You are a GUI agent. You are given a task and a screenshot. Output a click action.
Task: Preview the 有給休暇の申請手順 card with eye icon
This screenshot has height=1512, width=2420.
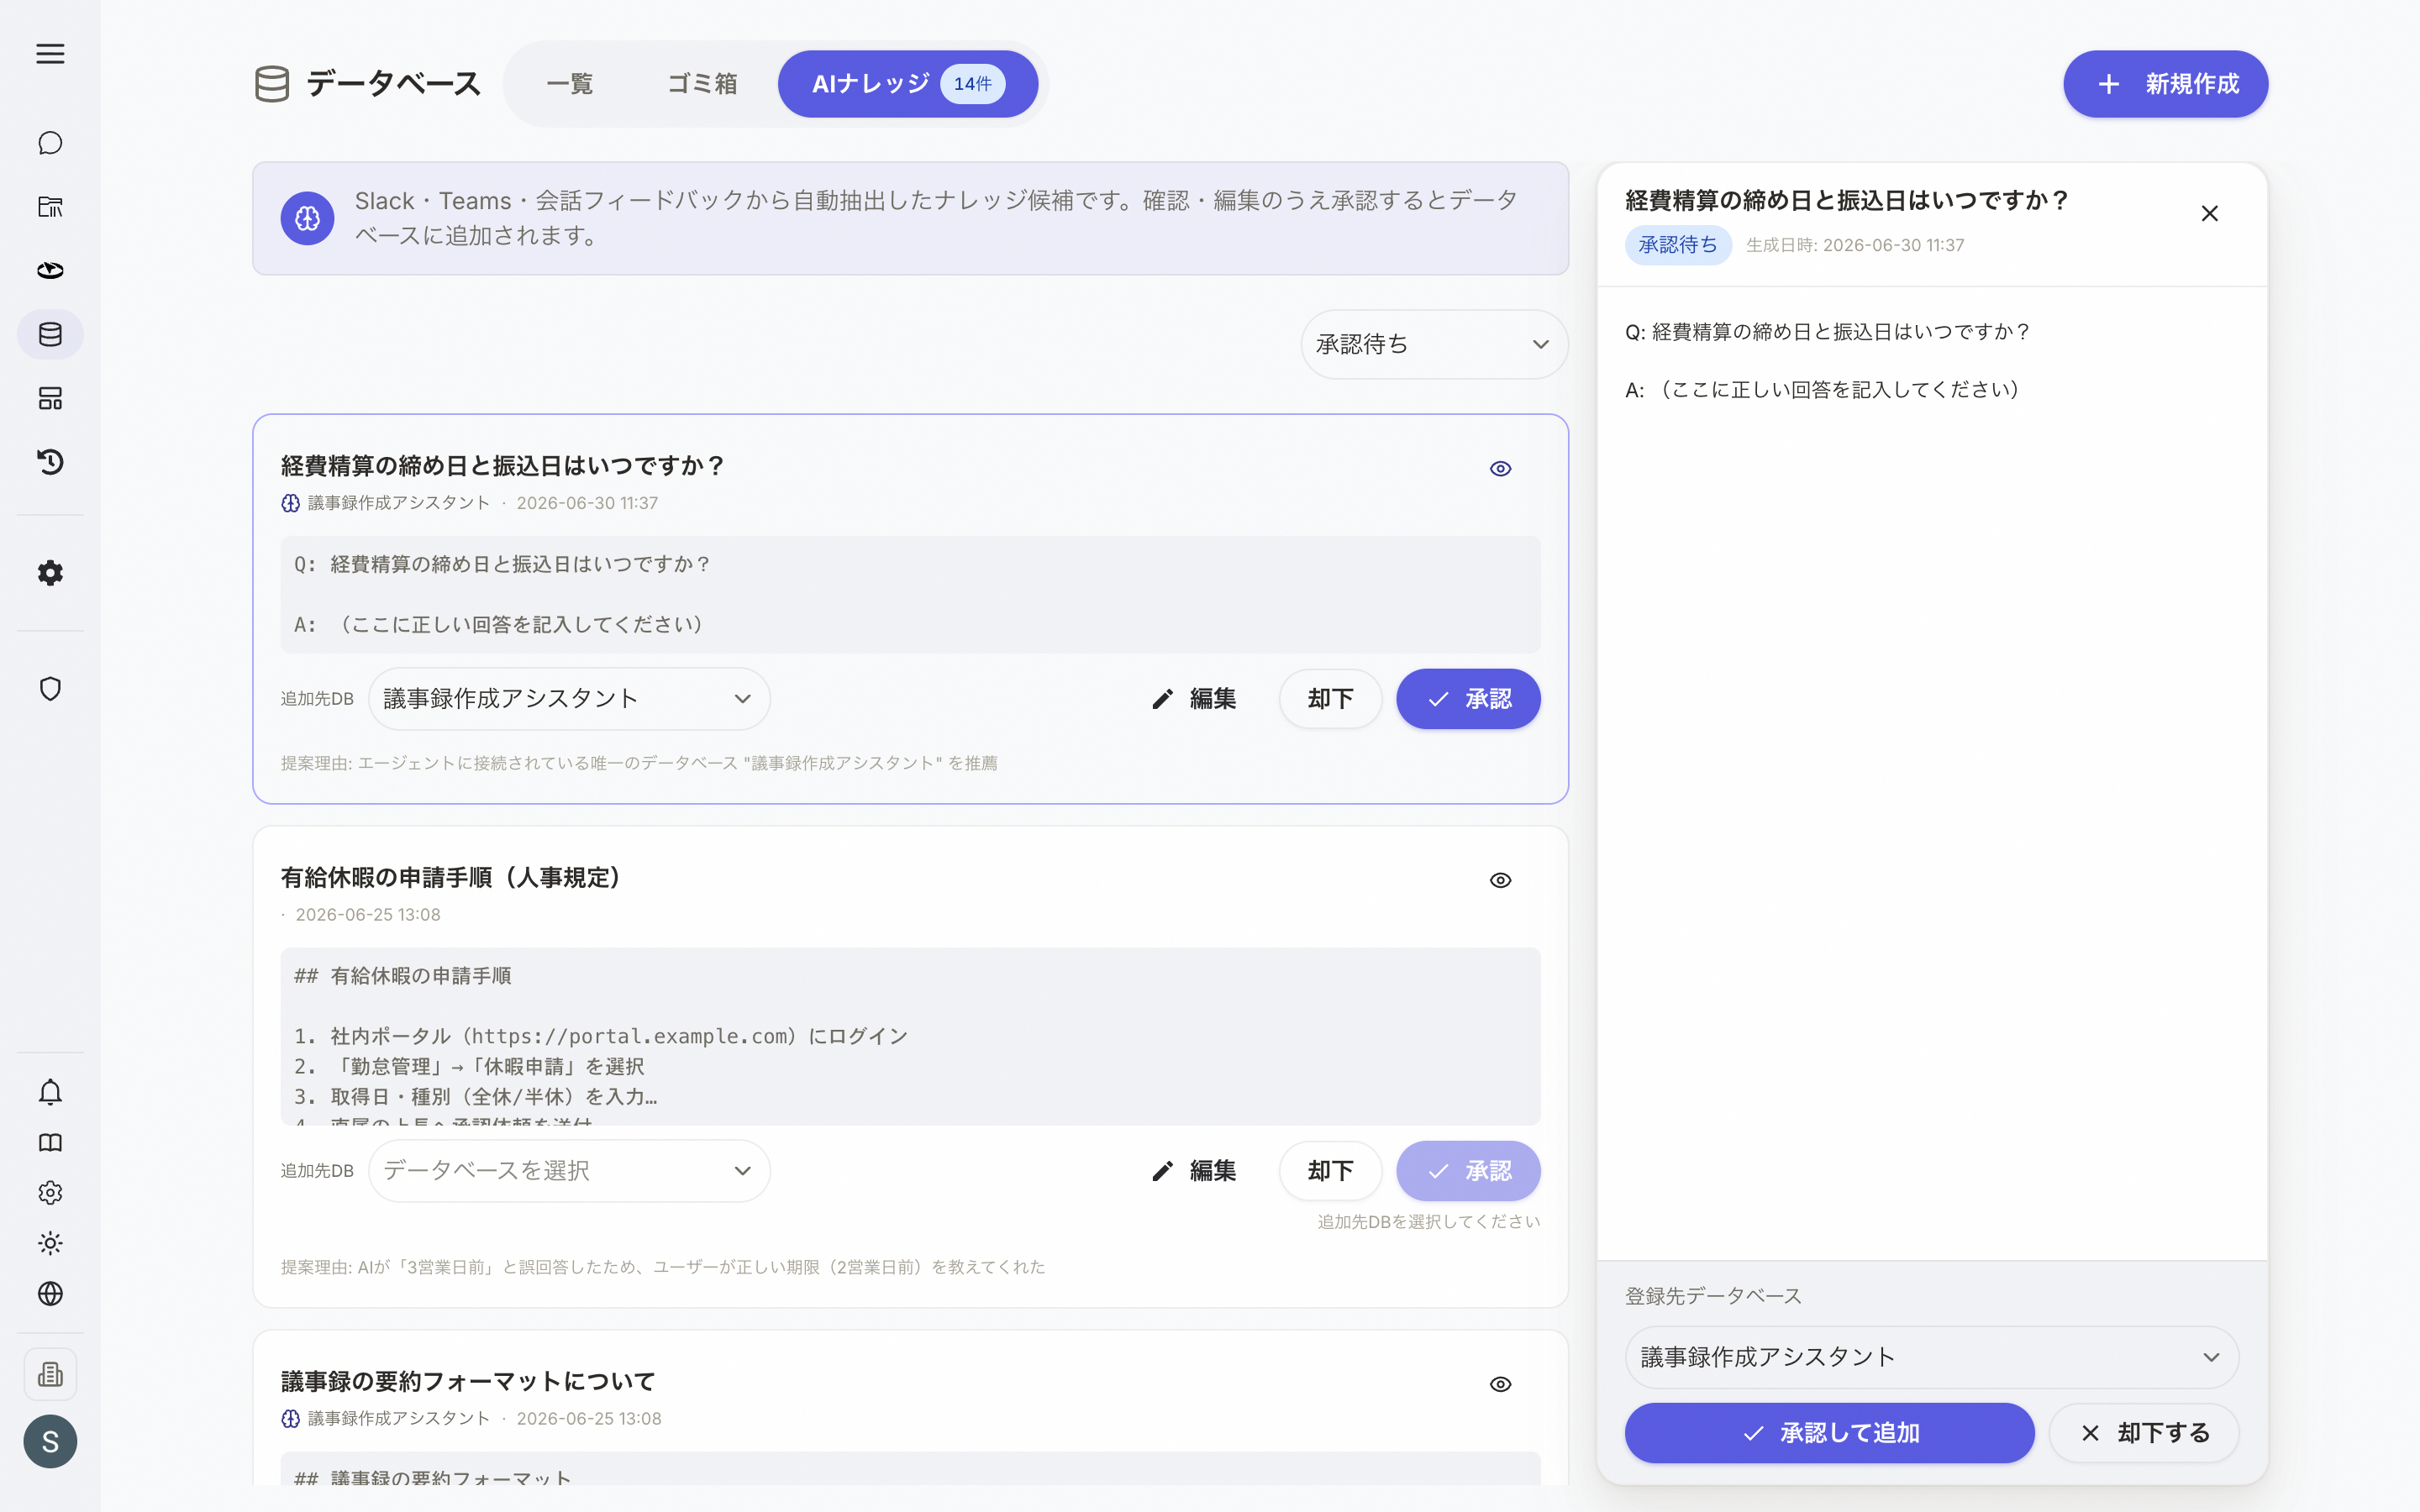[1500, 880]
